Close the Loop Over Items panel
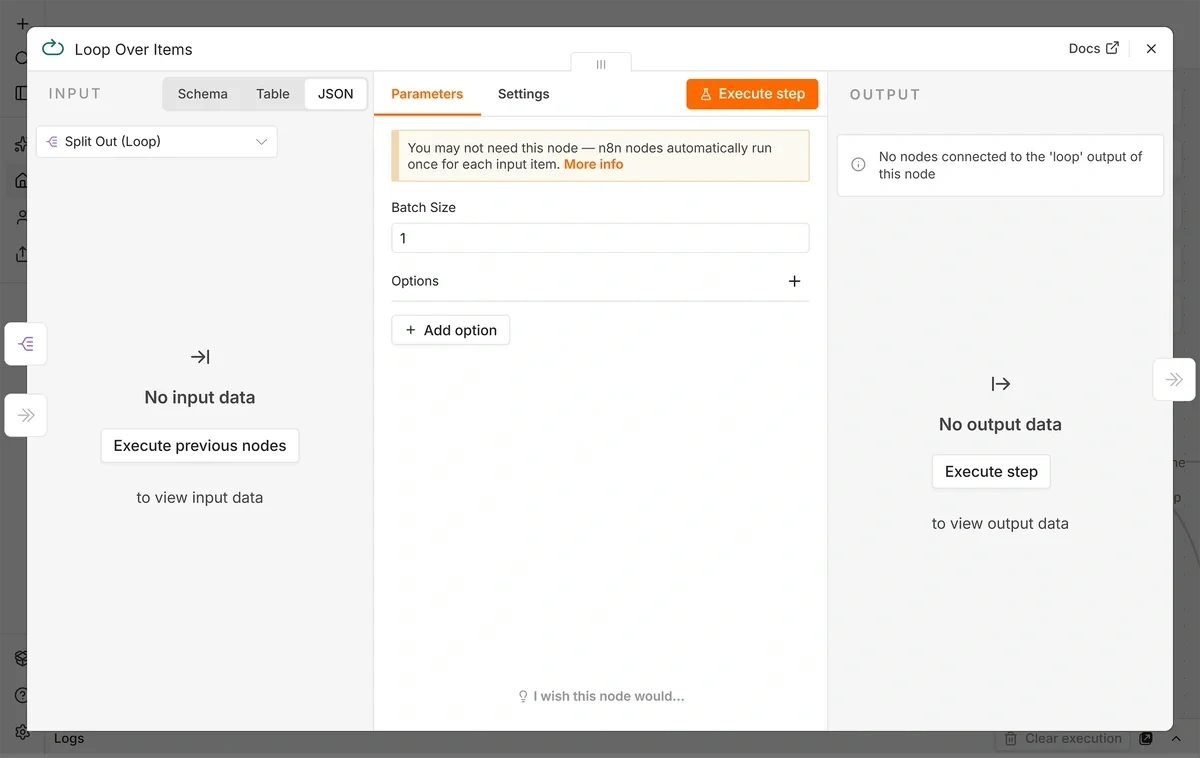1200x758 pixels. pos(1151,49)
